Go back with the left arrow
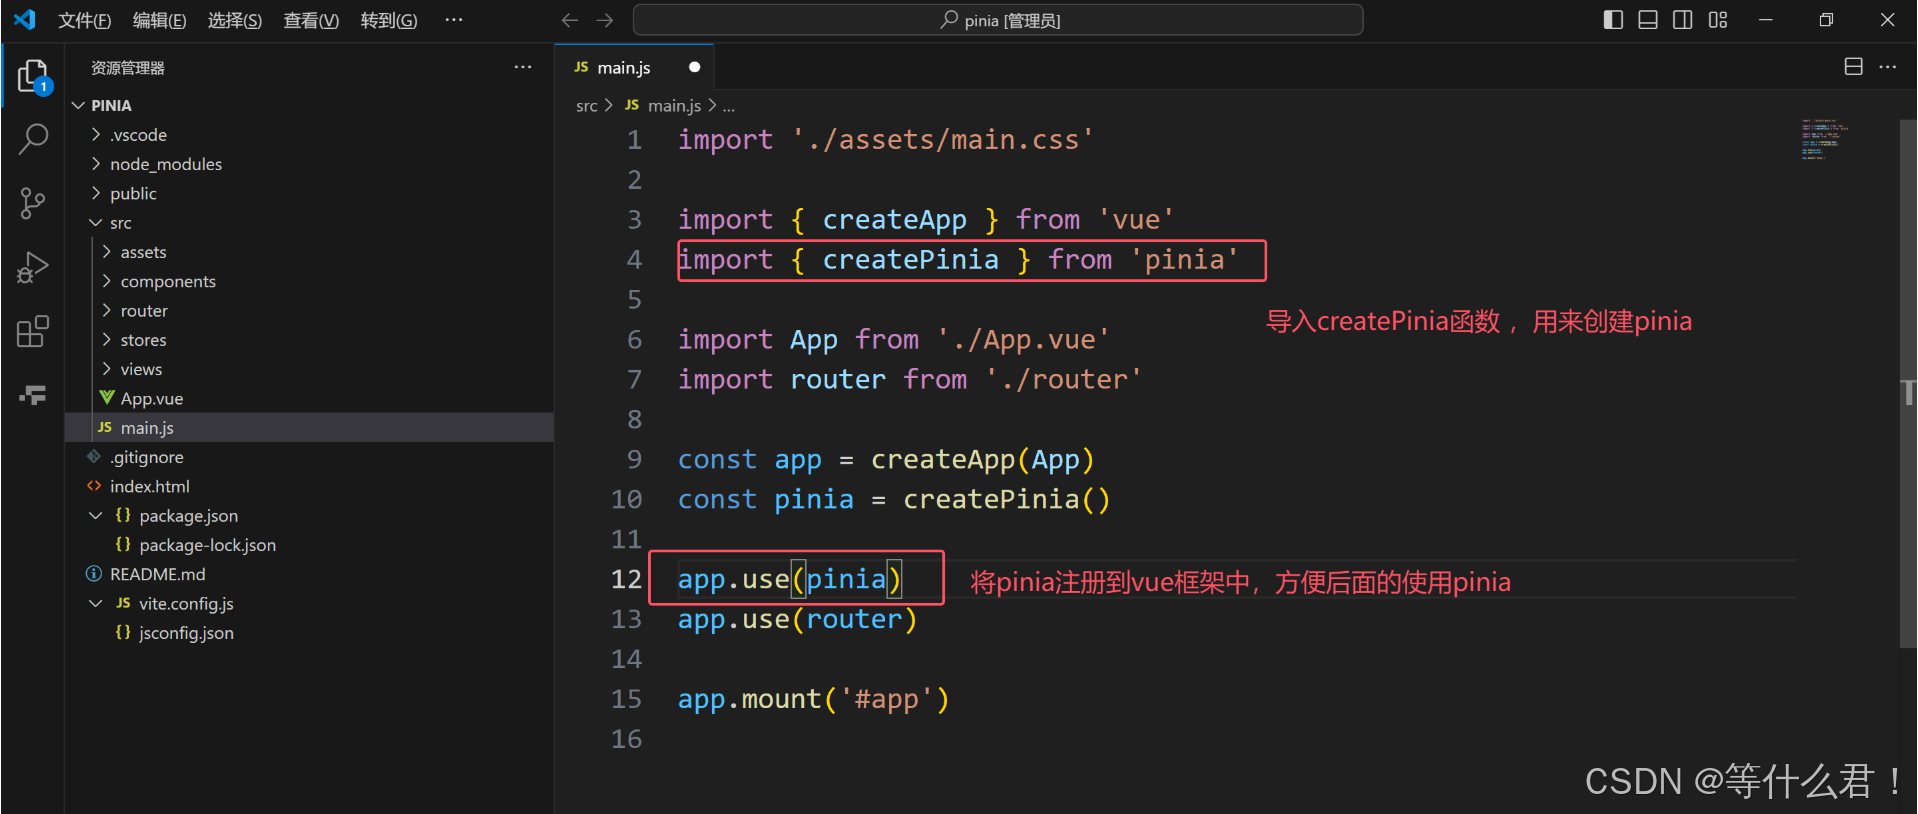The image size is (1918, 814). (x=570, y=20)
